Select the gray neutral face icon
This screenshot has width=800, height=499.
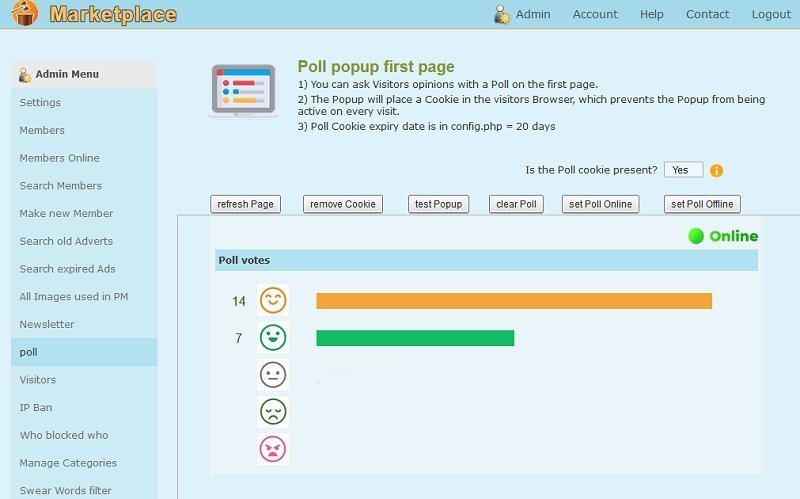pos(273,375)
